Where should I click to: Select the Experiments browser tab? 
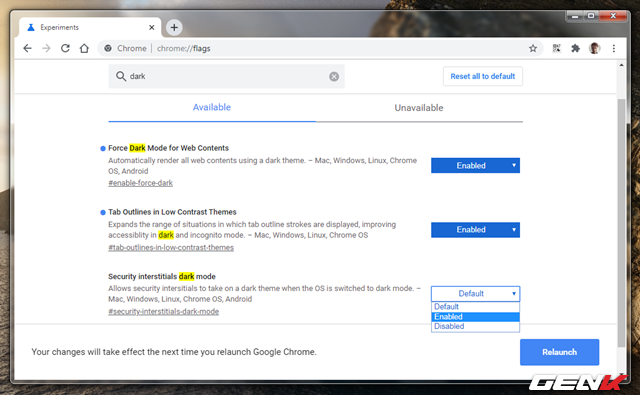90,27
